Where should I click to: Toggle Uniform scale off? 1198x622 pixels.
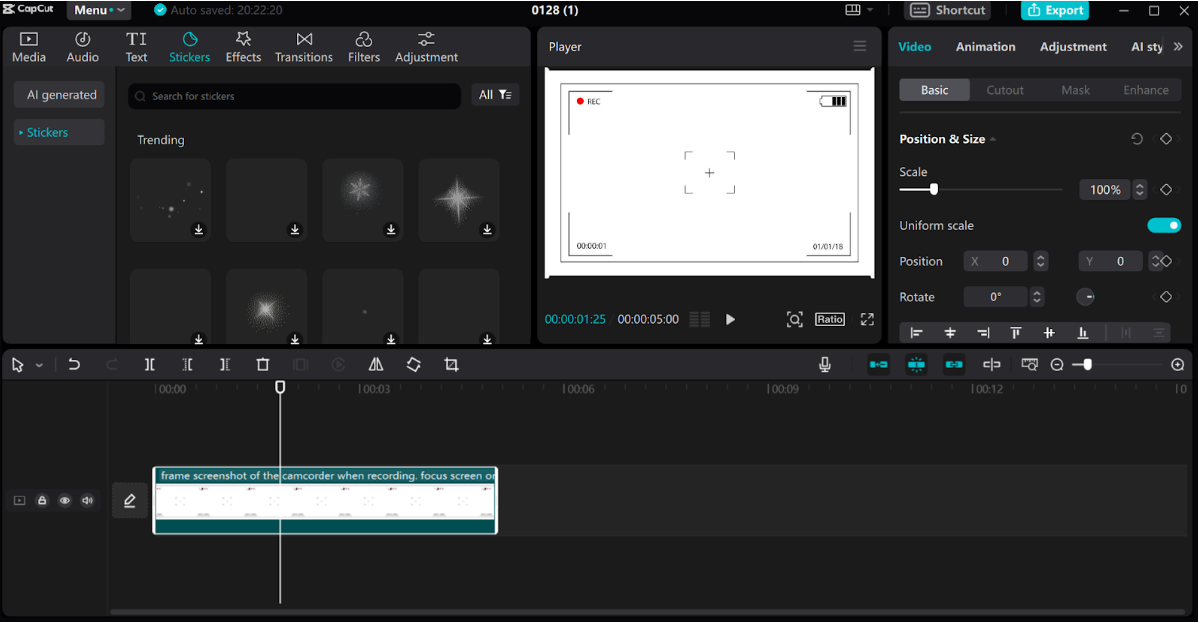click(x=1164, y=225)
